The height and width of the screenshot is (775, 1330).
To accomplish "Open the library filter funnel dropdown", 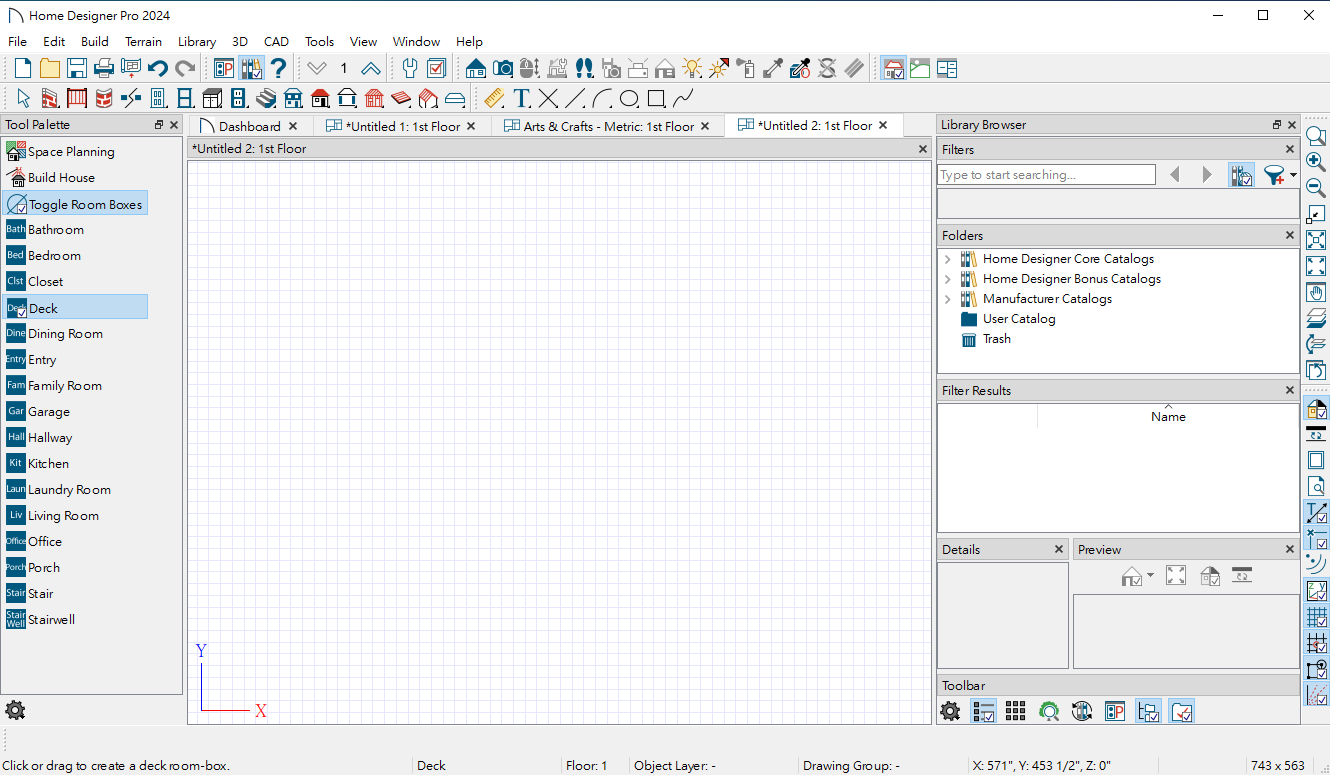I will 1279,175.
